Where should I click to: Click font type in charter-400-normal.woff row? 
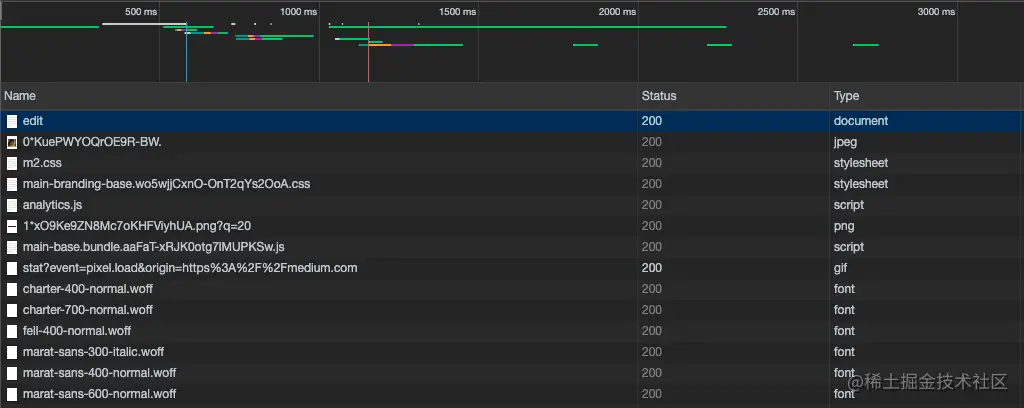(x=844, y=289)
